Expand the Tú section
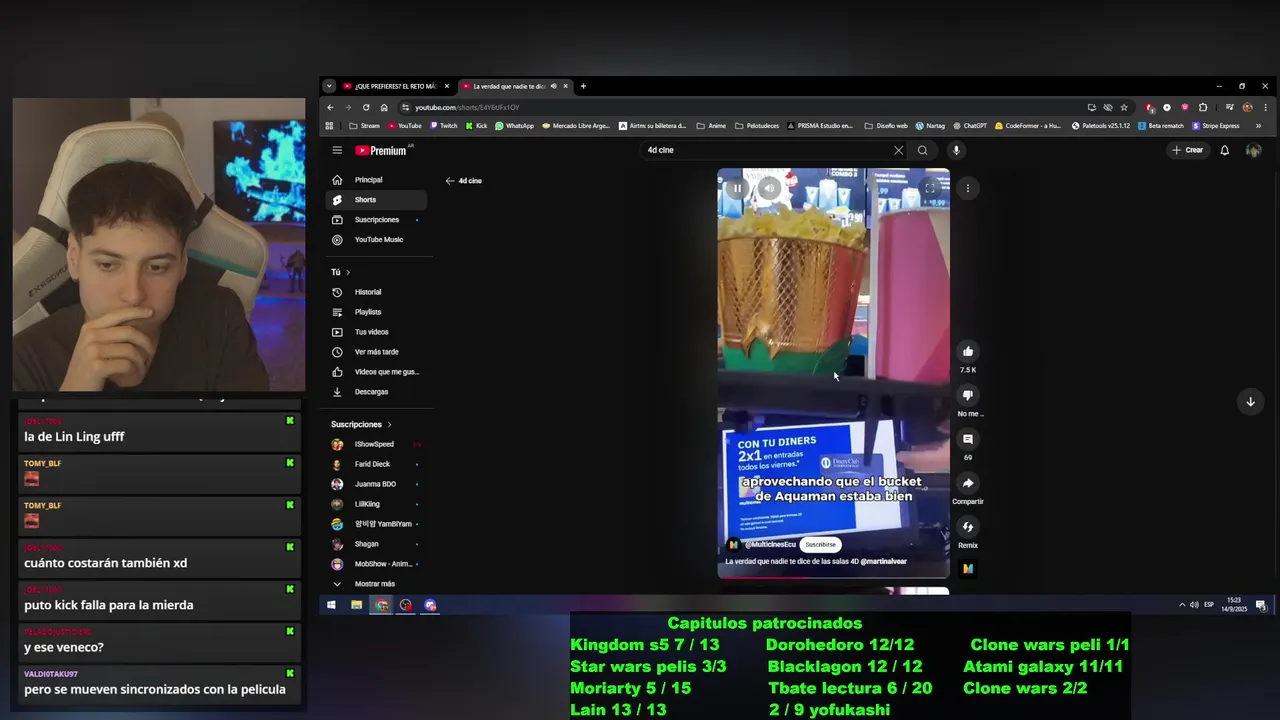Image resolution: width=1280 pixels, height=720 pixels. (x=341, y=272)
